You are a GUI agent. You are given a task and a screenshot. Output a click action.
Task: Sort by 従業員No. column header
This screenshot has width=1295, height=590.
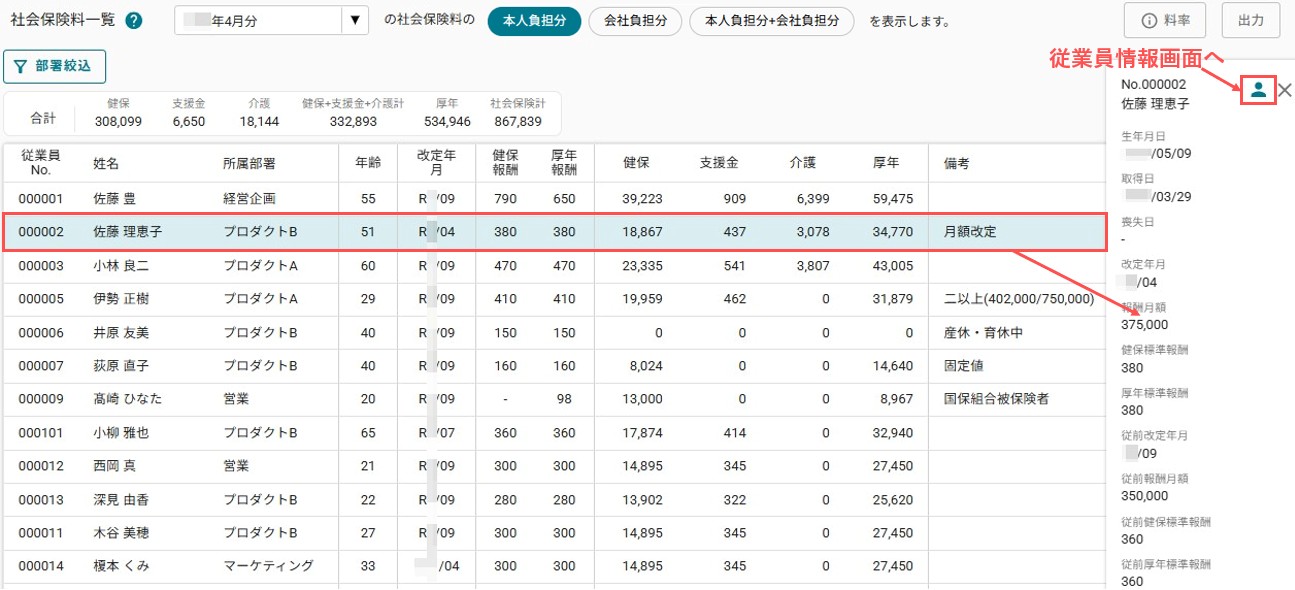pos(41,162)
